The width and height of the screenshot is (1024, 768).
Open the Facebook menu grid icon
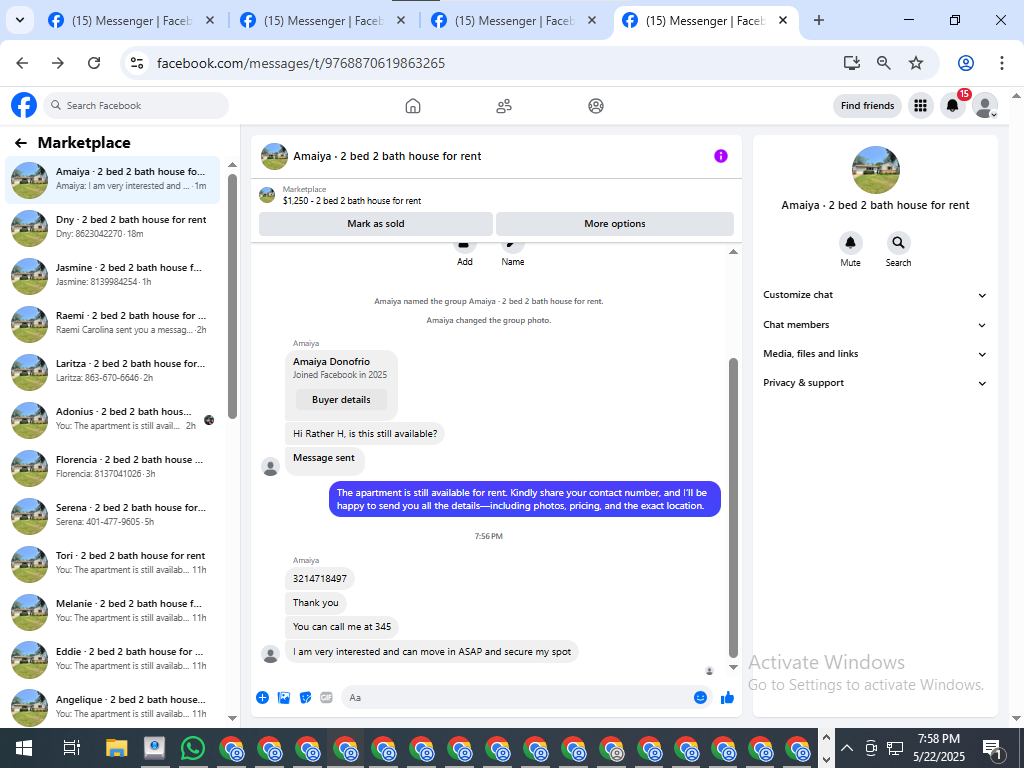[920, 106]
